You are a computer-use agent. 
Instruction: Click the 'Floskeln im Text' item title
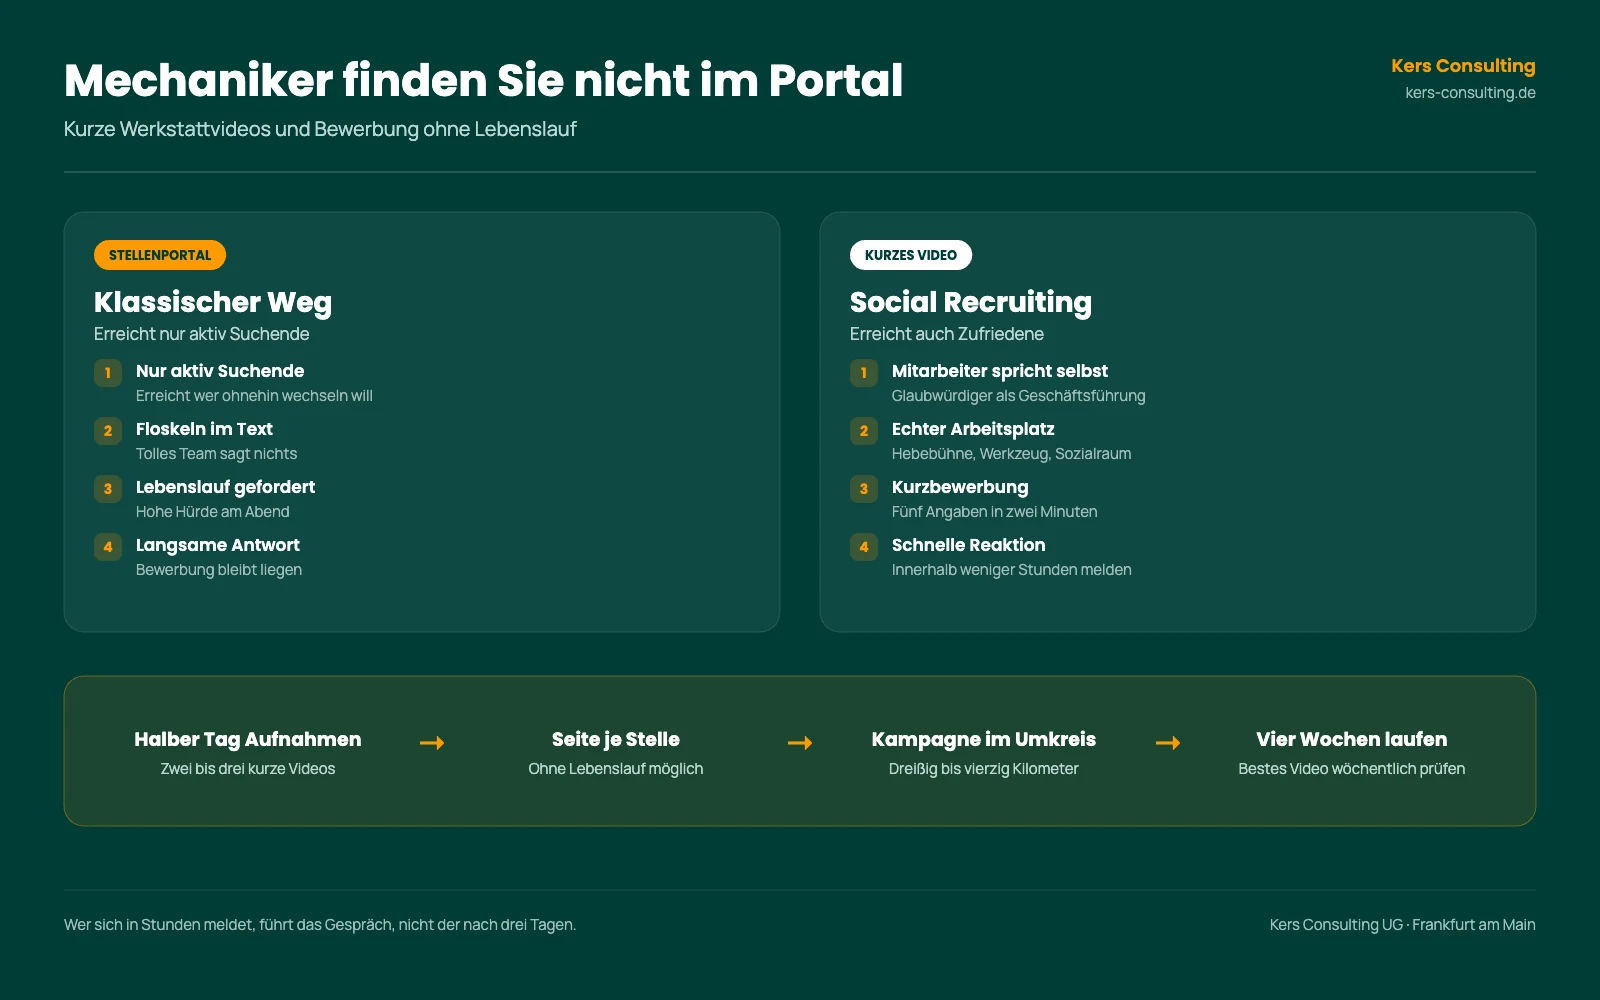click(x=204, y=429)
